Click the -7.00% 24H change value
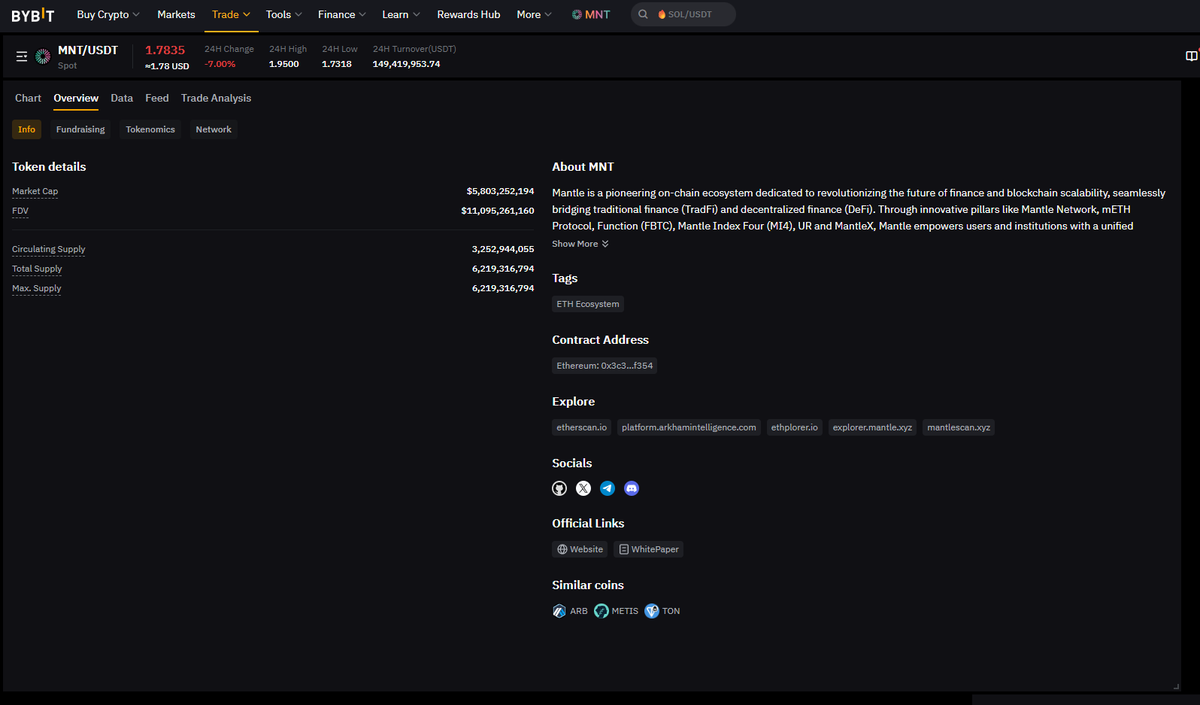 tap(220, 64)
